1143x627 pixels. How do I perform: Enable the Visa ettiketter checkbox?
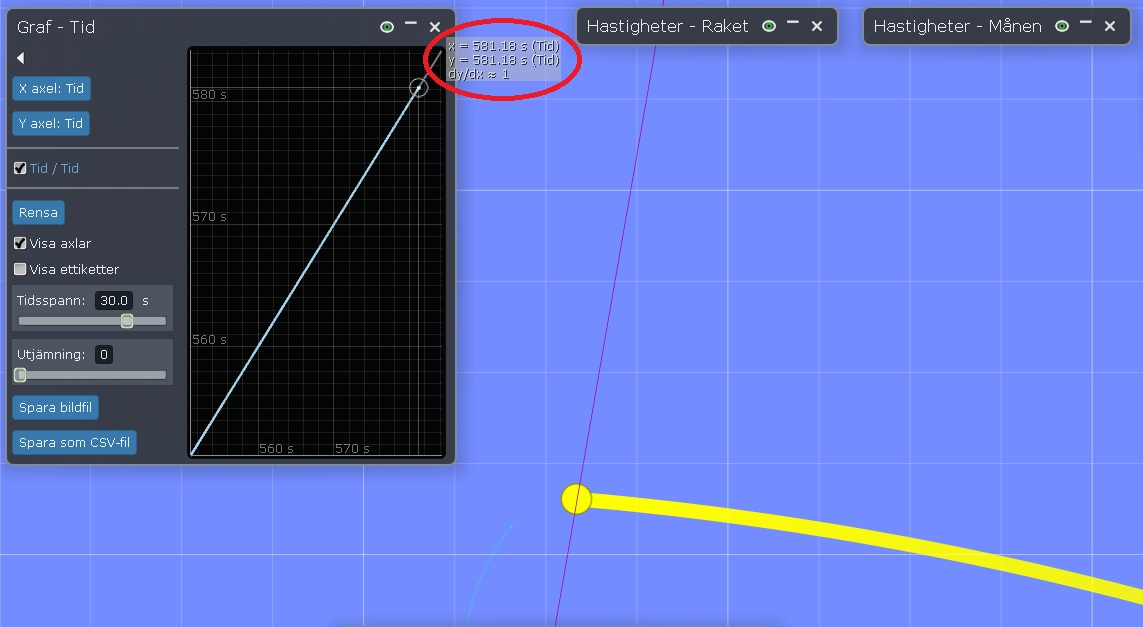(20, 269)
